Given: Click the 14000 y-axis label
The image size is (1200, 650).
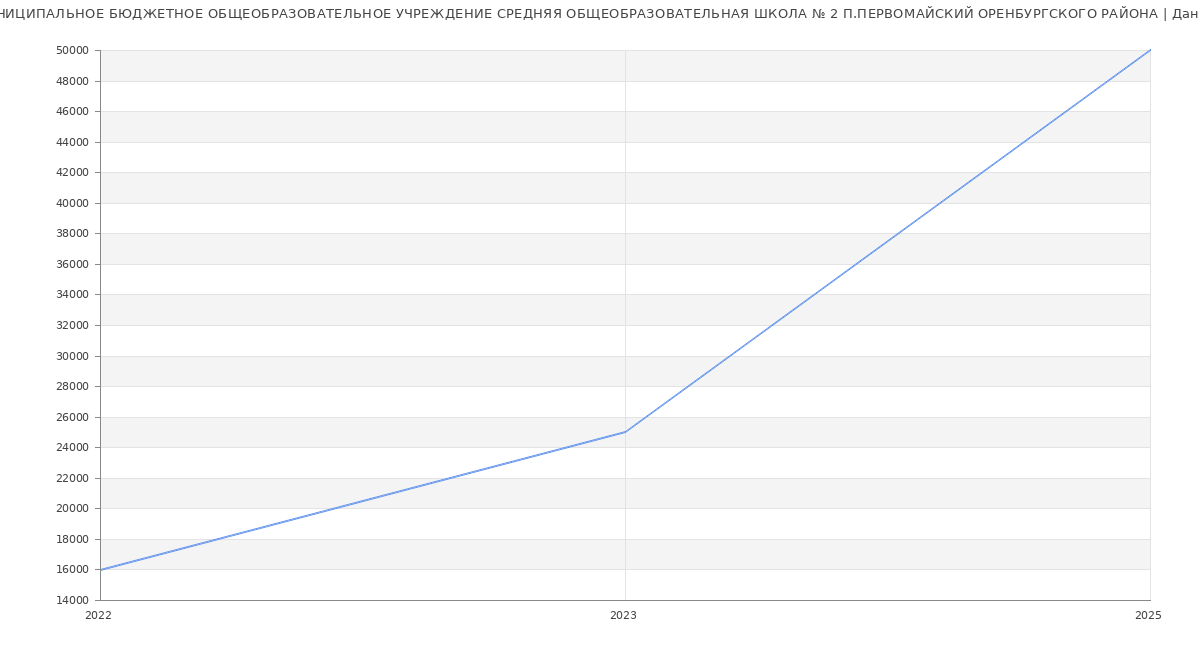Looking at the screenshot, I should [72, 601].
